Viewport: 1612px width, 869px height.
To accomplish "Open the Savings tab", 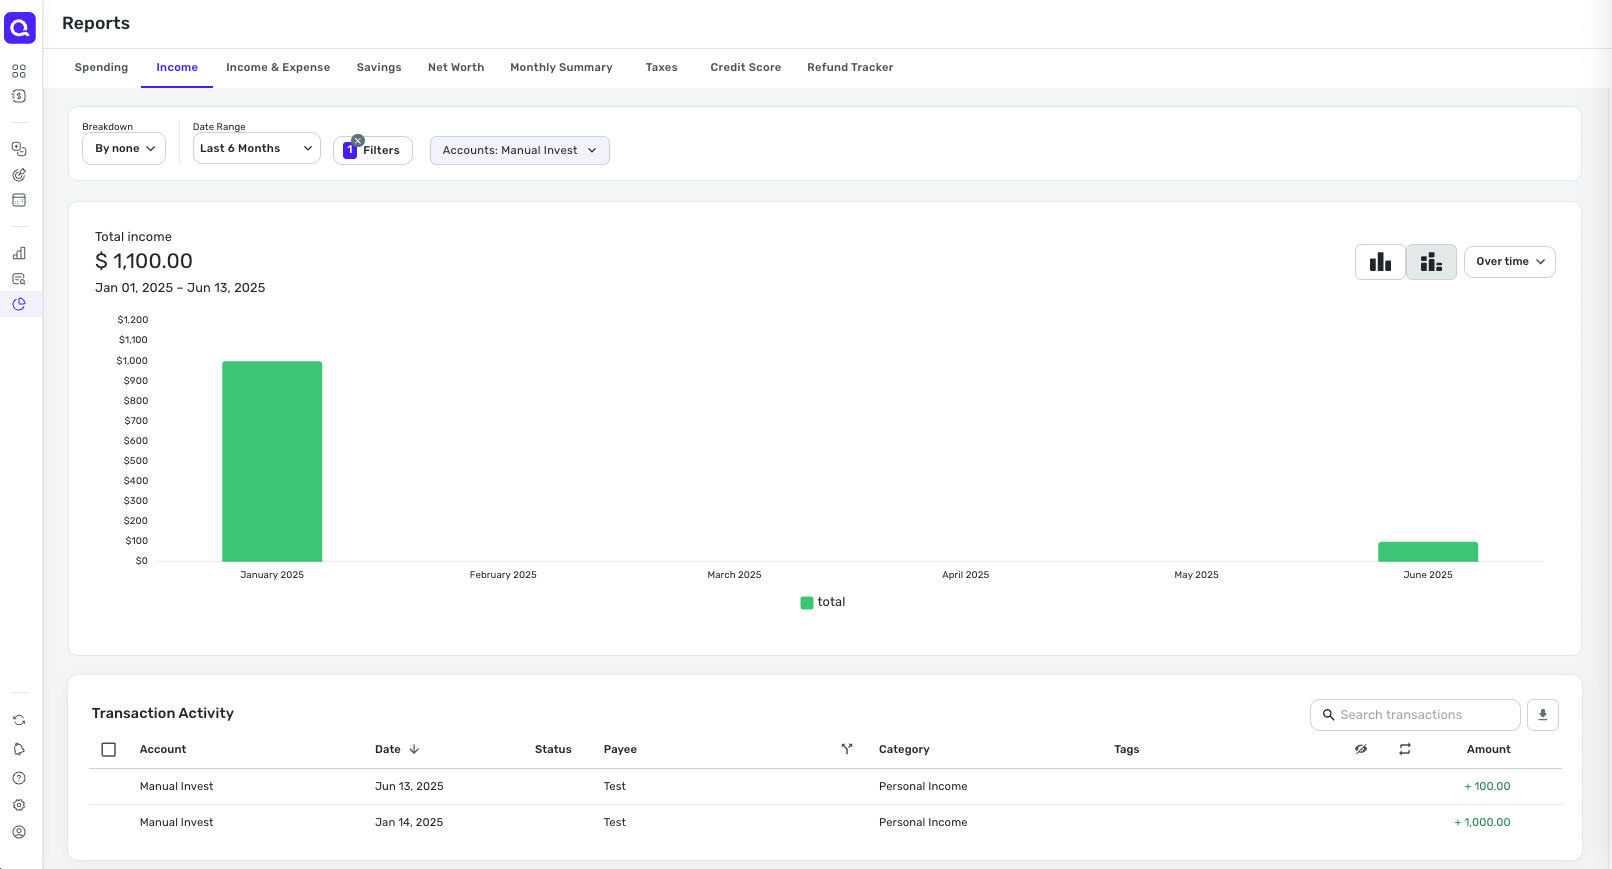I will pyautogui.click(x=379, y=68).
